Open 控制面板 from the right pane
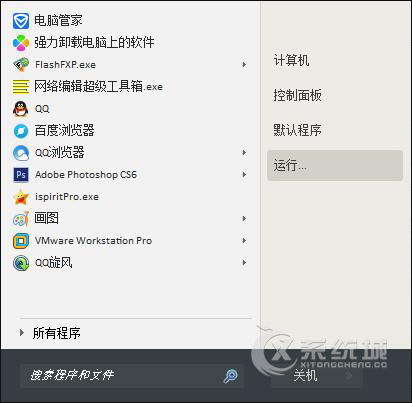The height and width of the screenshot is (403, 412). click(297, 95)
